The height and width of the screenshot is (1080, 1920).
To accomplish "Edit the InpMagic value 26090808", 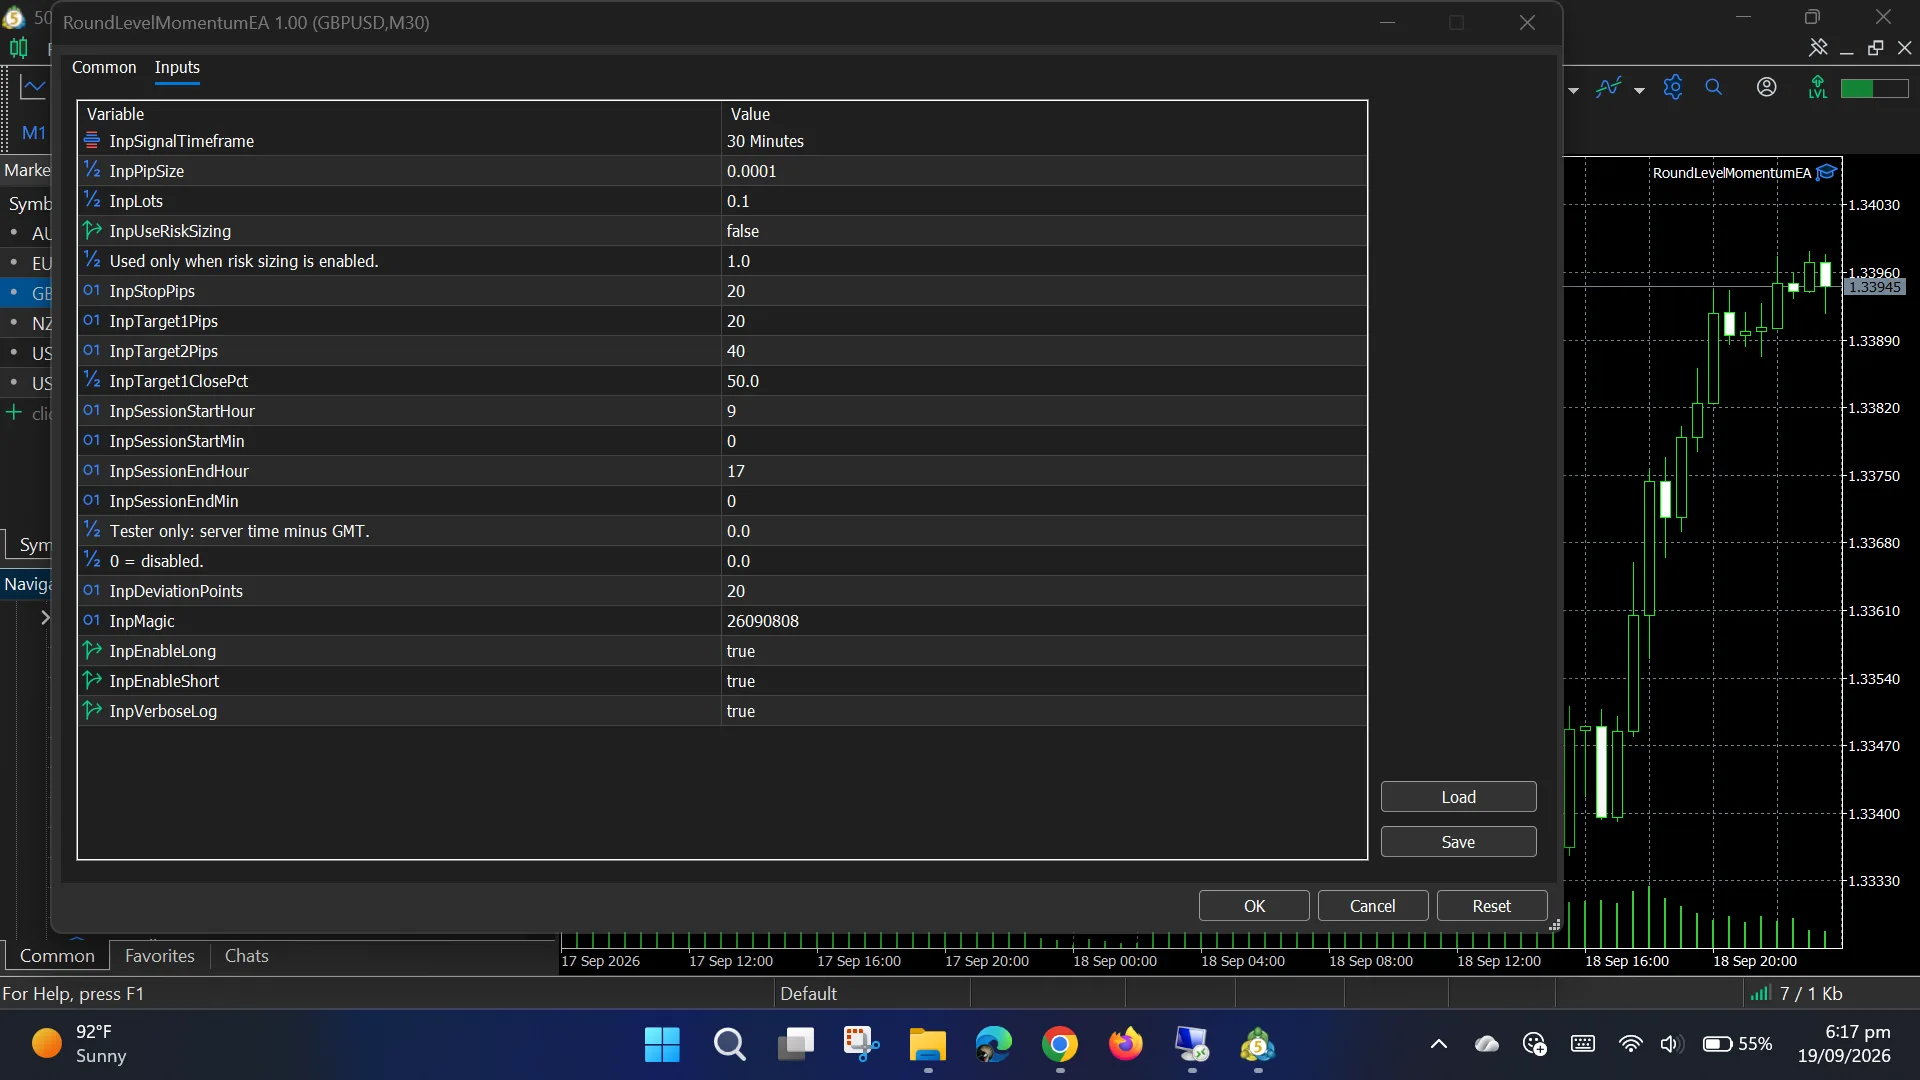I will click(x=1044, y=621).
